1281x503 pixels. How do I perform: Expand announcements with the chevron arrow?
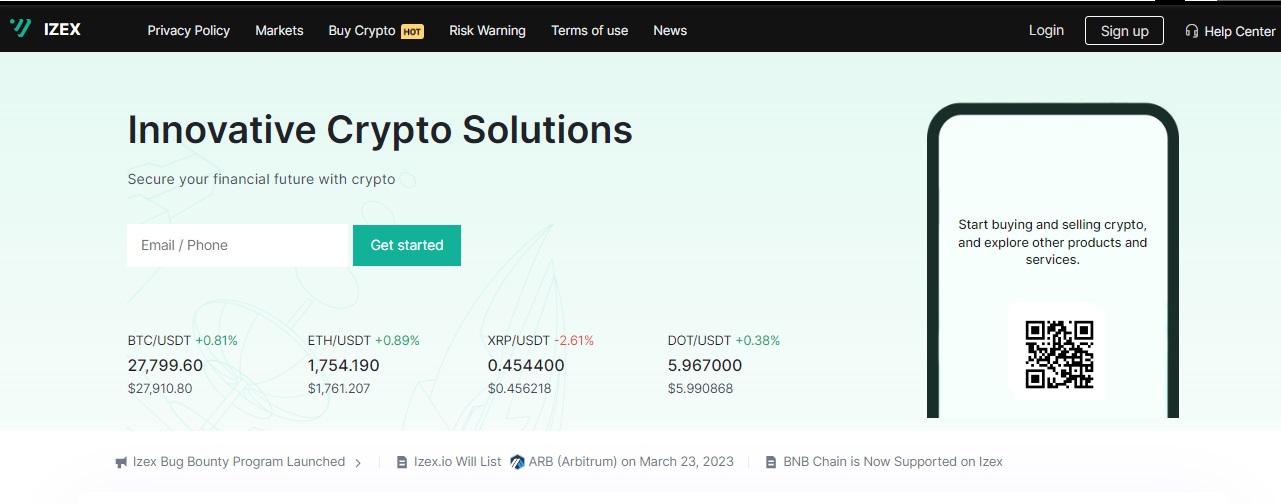[358, 463]
